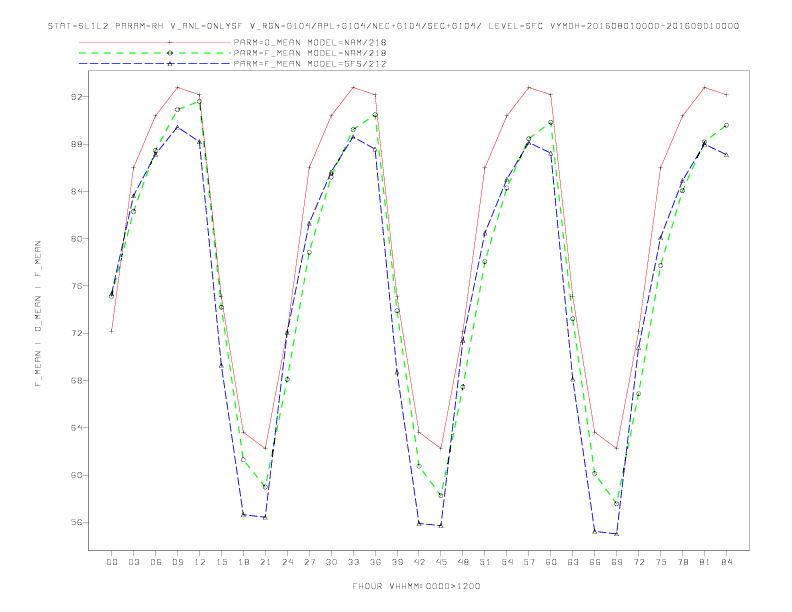The height and width of the screenshot is (612, 792).
Task: Click x-axis tick label 78
Action: (x=682, y=562)
